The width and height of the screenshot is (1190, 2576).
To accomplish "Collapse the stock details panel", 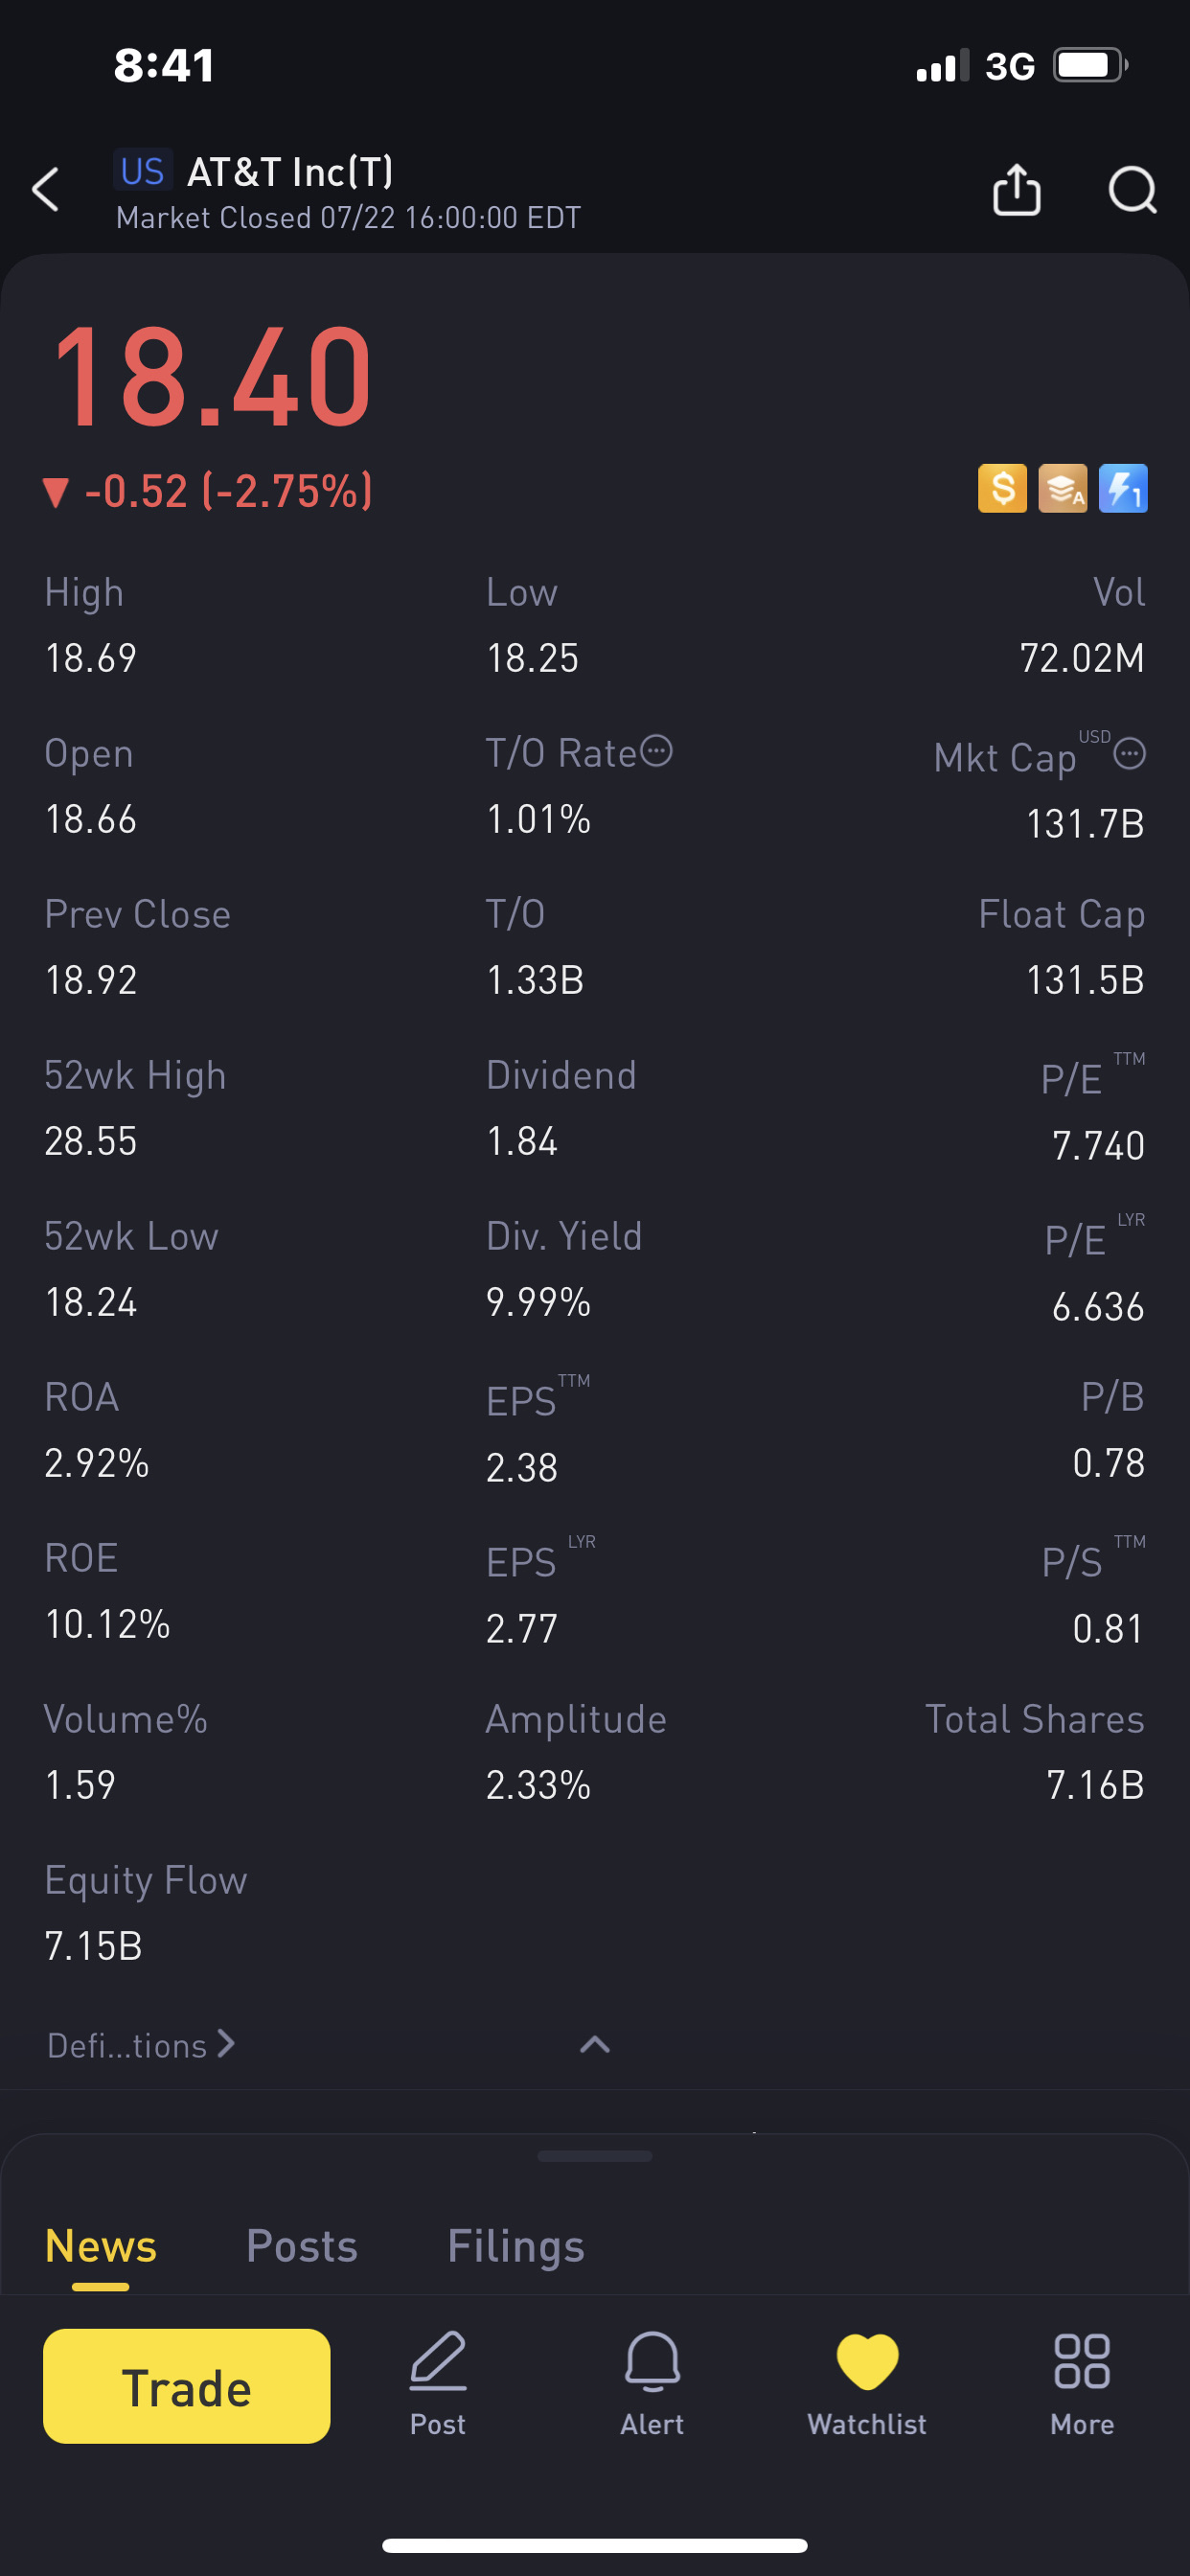I will [x=595, y=2045].
